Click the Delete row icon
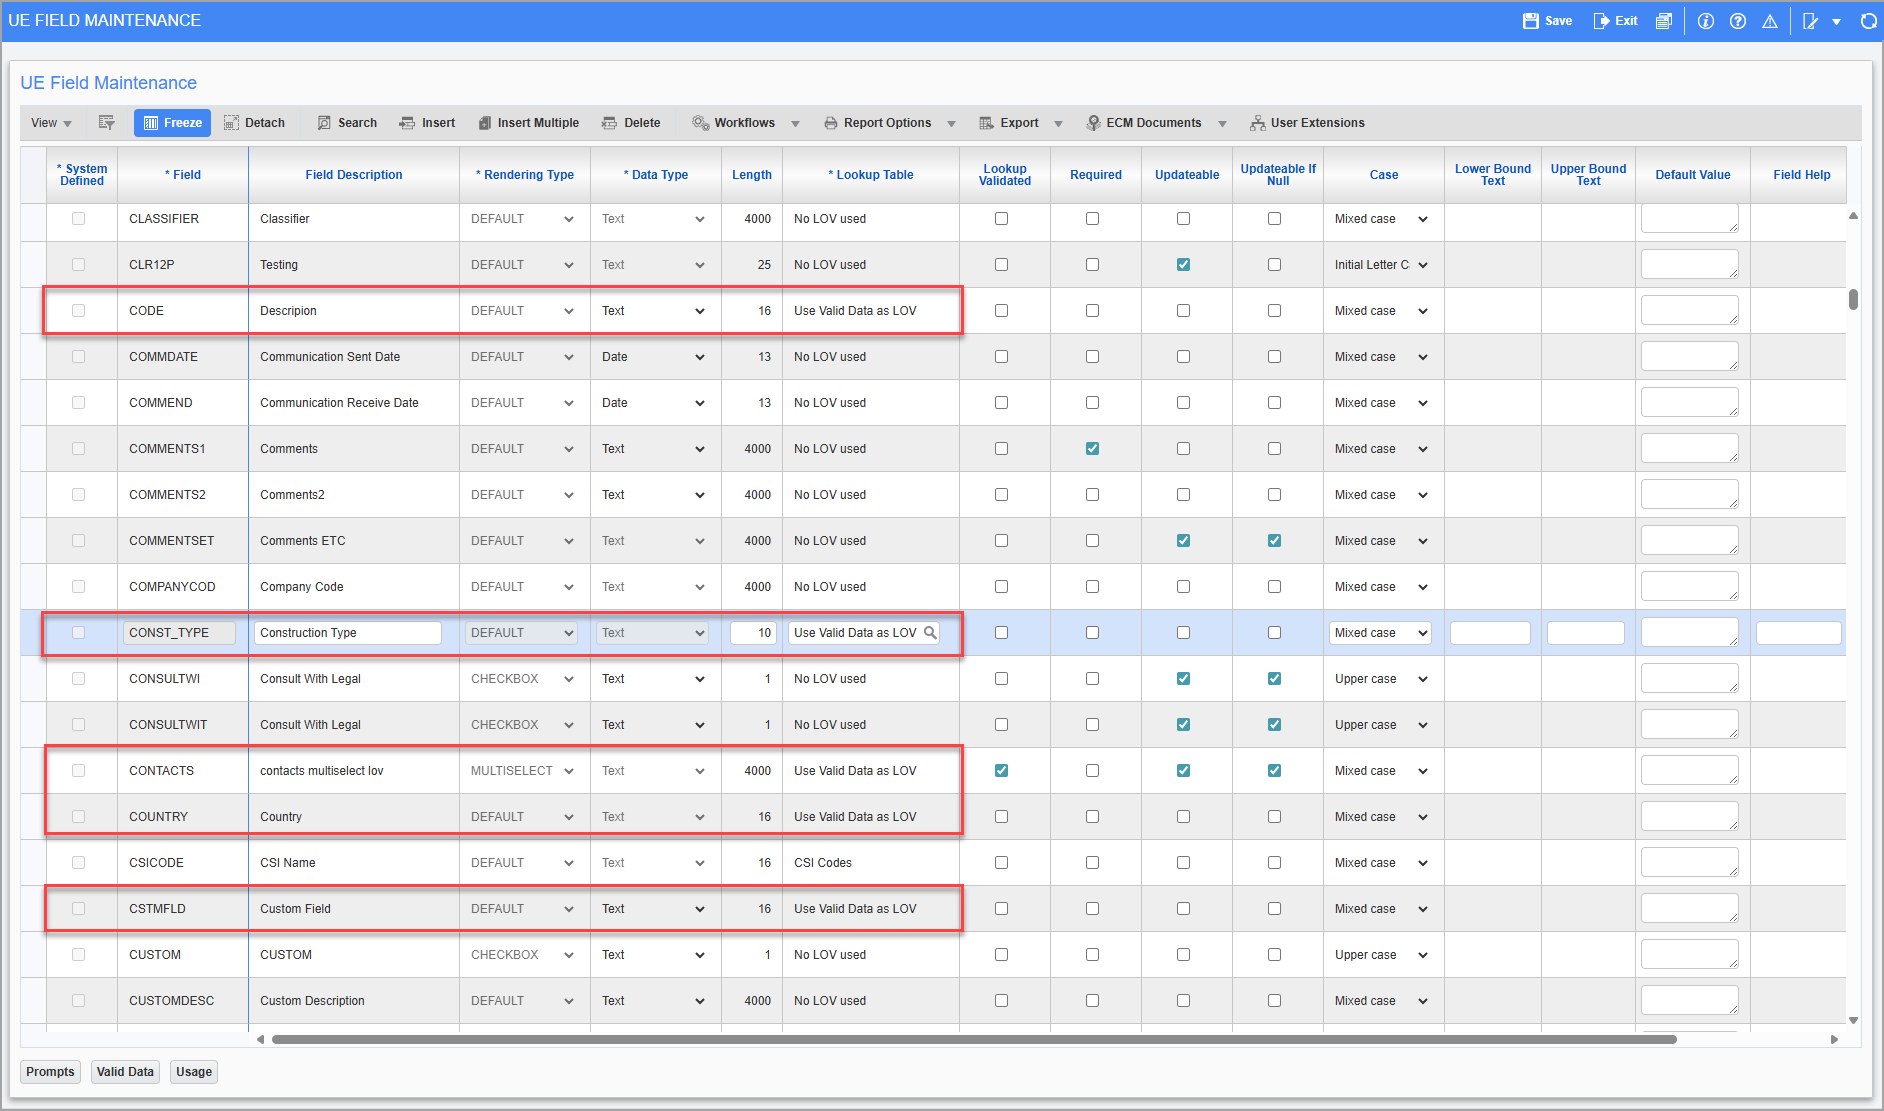 pos(609,123)
